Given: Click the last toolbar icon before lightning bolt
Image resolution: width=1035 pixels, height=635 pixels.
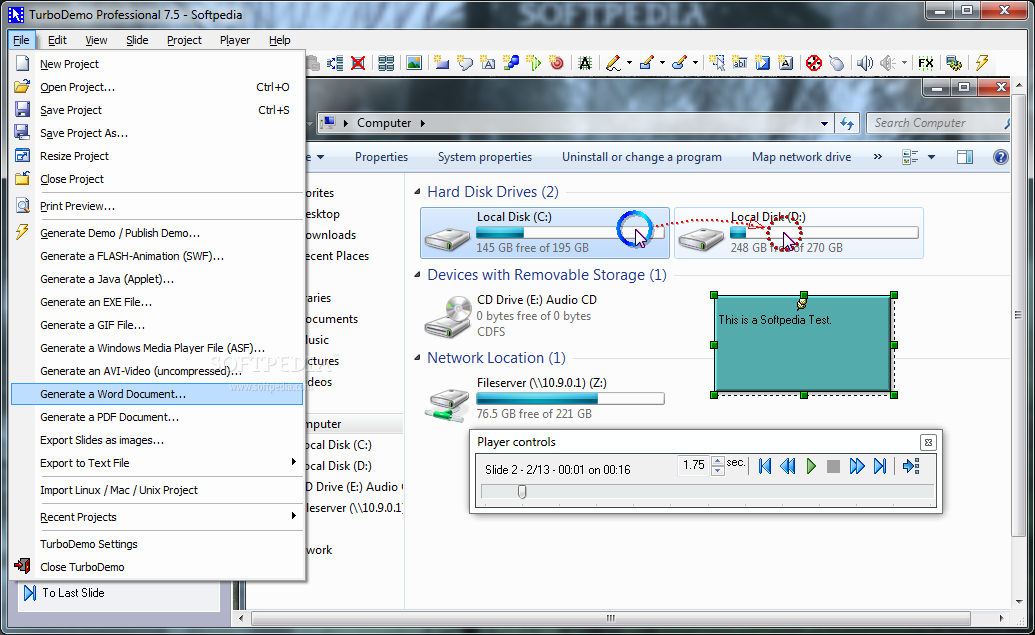Looking at the screenshot, I should 954,63.
